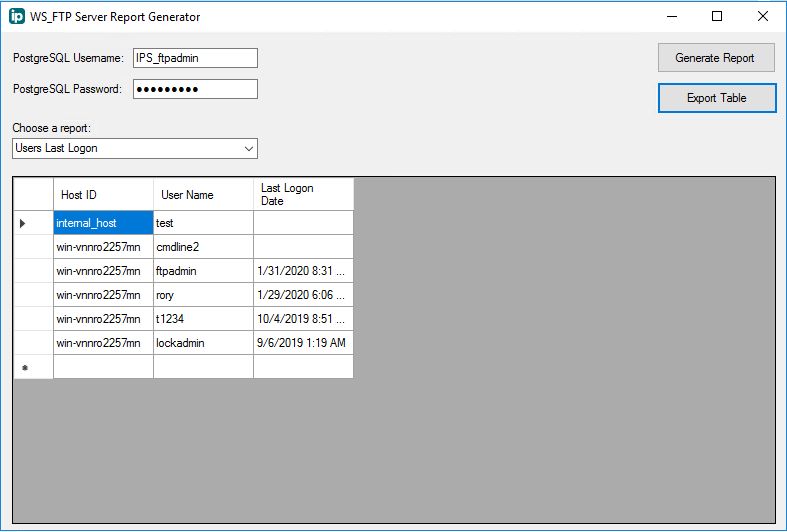Screen dimensions: 787x532
Task: Open the Choose a report dropdown
Action: [135, 149]
